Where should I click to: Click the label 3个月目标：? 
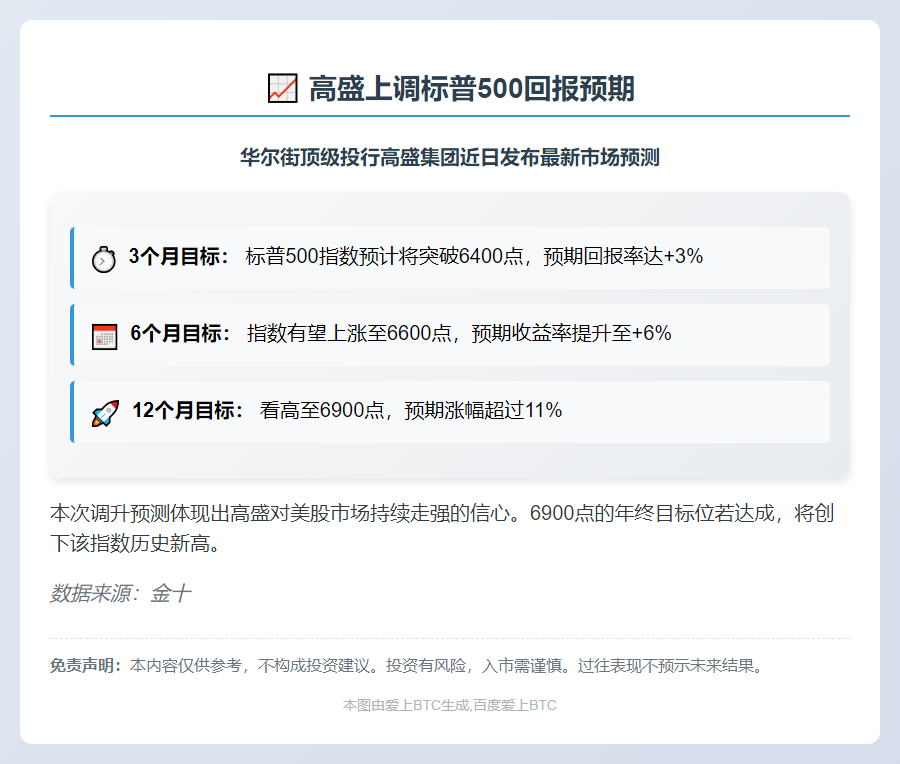click(x=180, y=256)
